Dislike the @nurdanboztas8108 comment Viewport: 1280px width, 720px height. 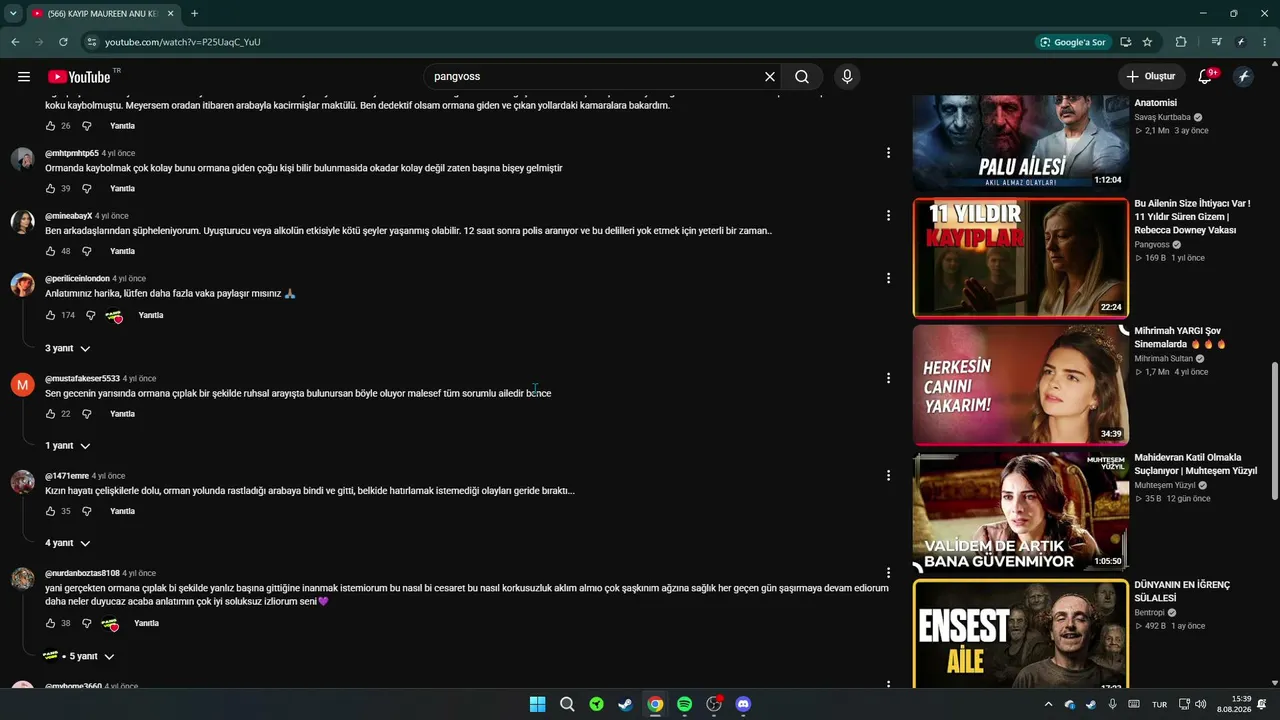click(86, 624)
